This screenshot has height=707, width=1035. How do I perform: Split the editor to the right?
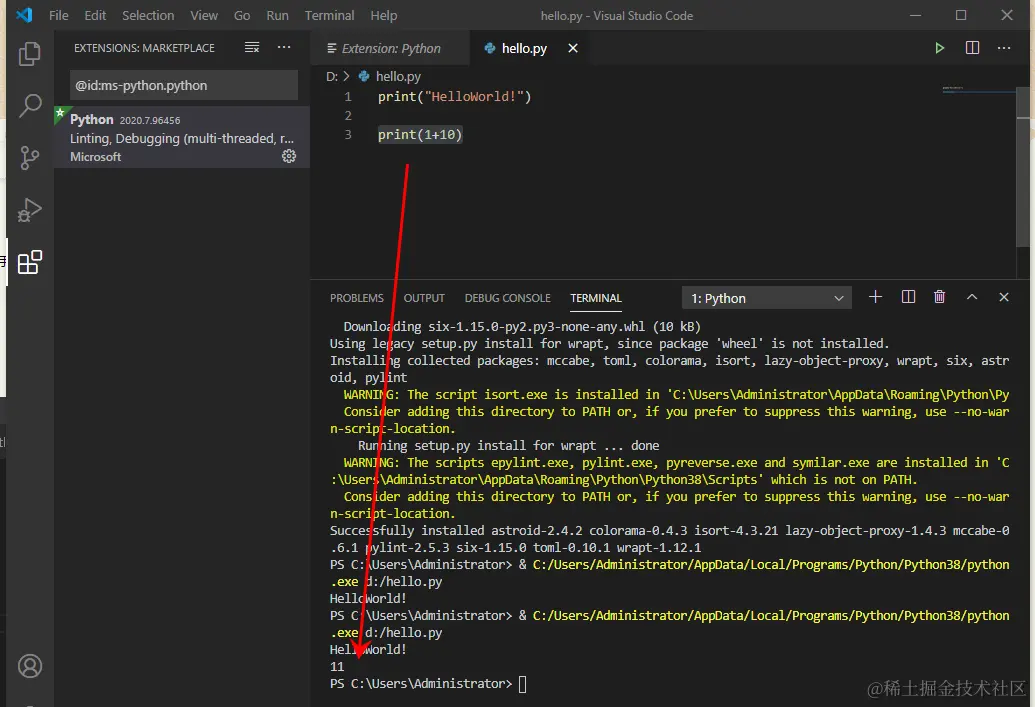pyautogui.click(x=972, y=48)
